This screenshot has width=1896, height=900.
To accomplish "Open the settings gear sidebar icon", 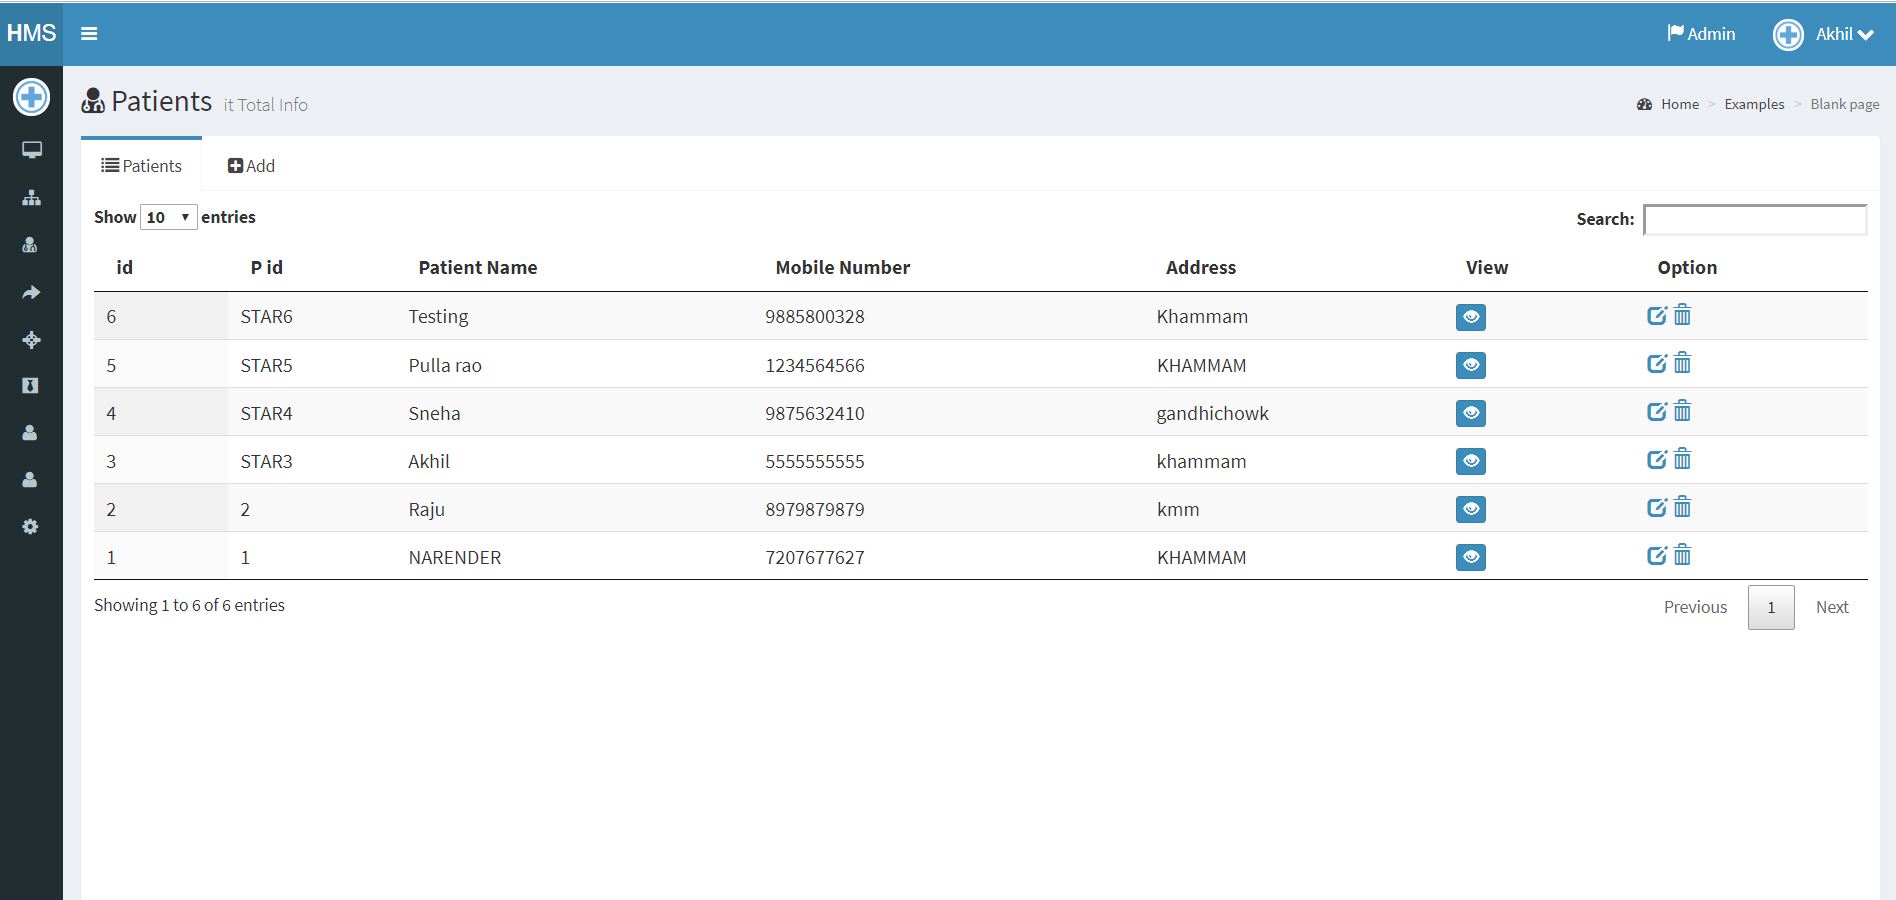I will click(x=30, y=527).
